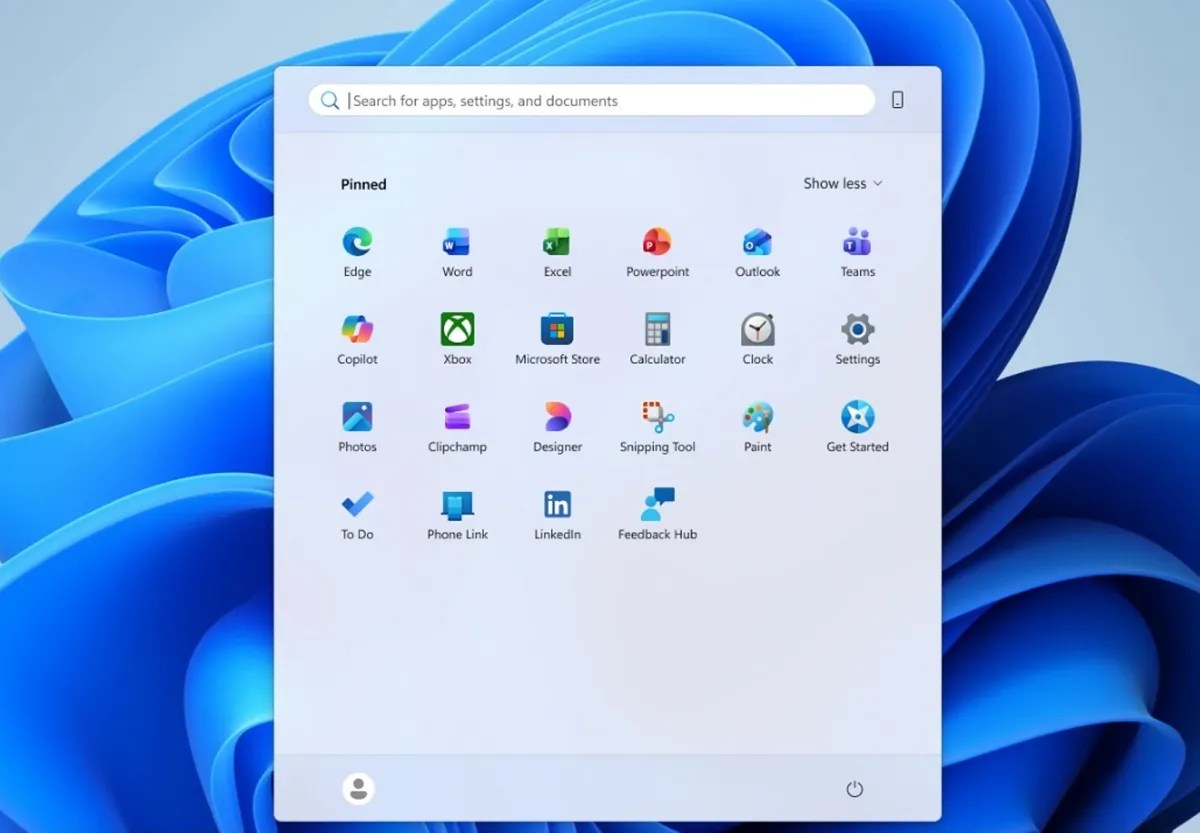Viewport: 1200px width, 833px height.
Task: Launch the Xbox app
Action: coord(457,340)
